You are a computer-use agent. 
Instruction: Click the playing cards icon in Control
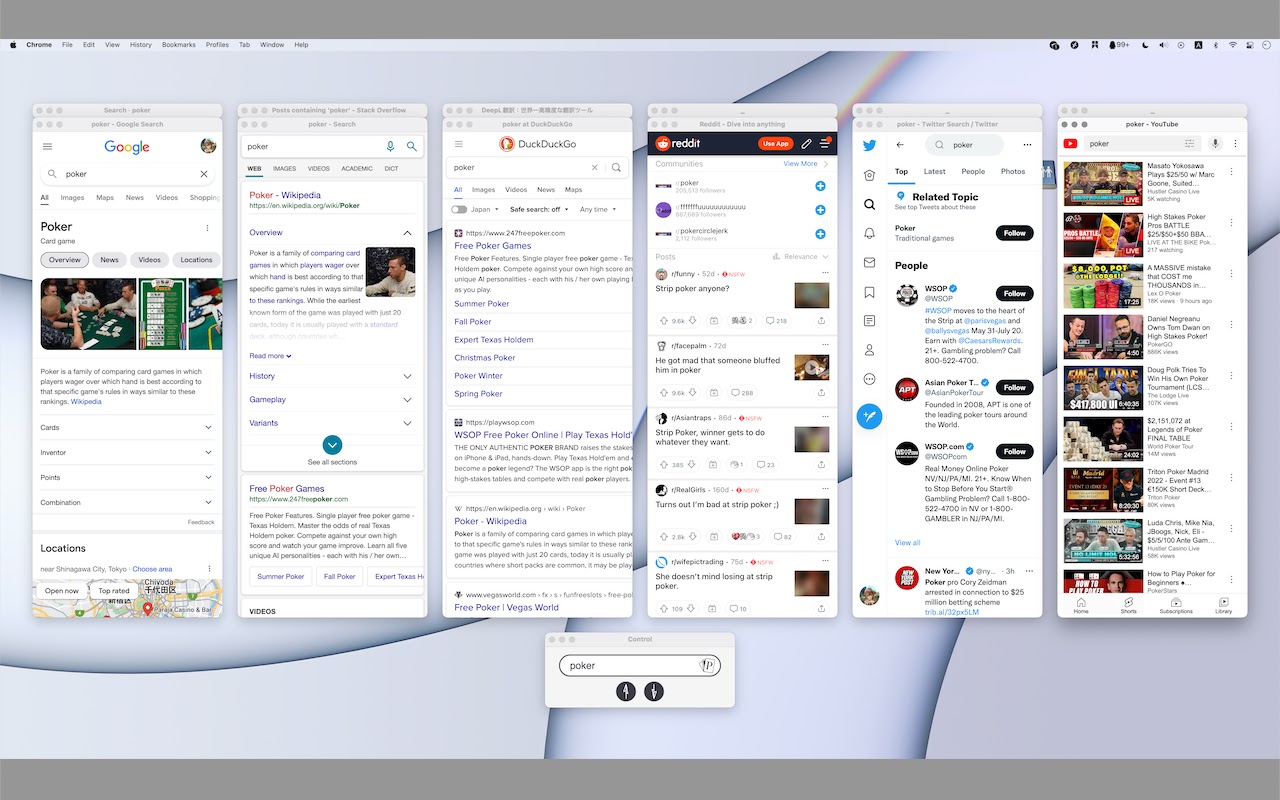point(706,666)
